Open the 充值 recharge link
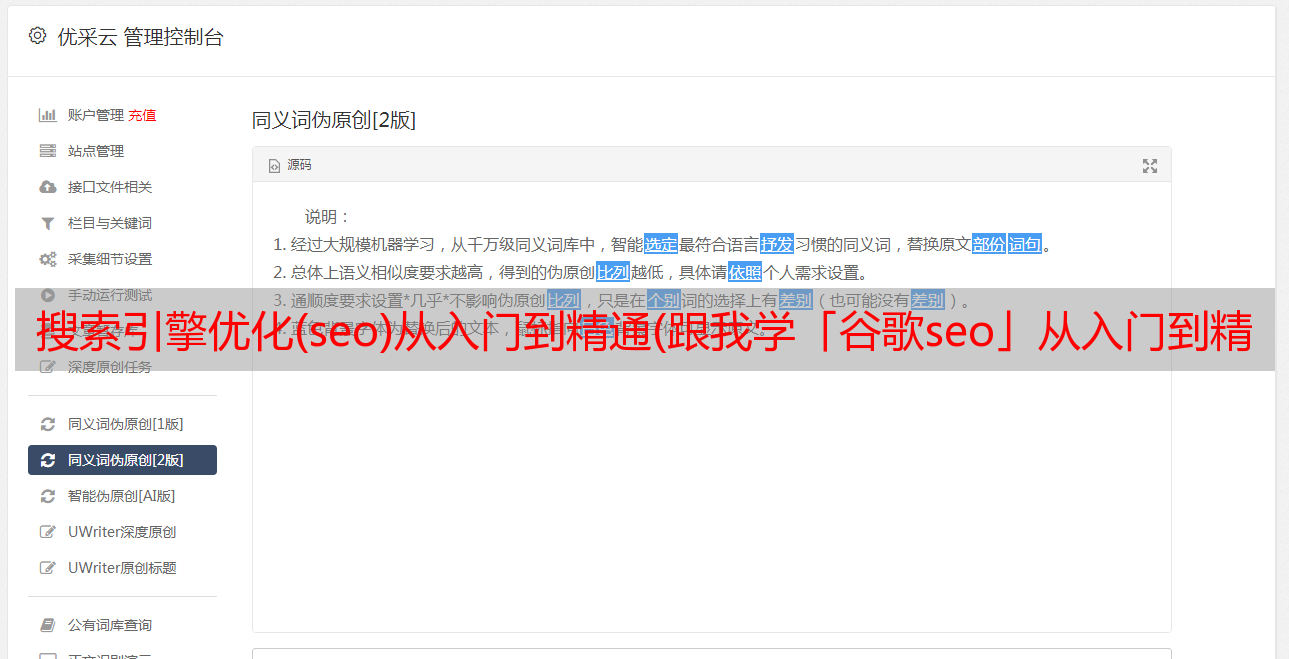The image size is (1289, 659). [x=142, y=115]
